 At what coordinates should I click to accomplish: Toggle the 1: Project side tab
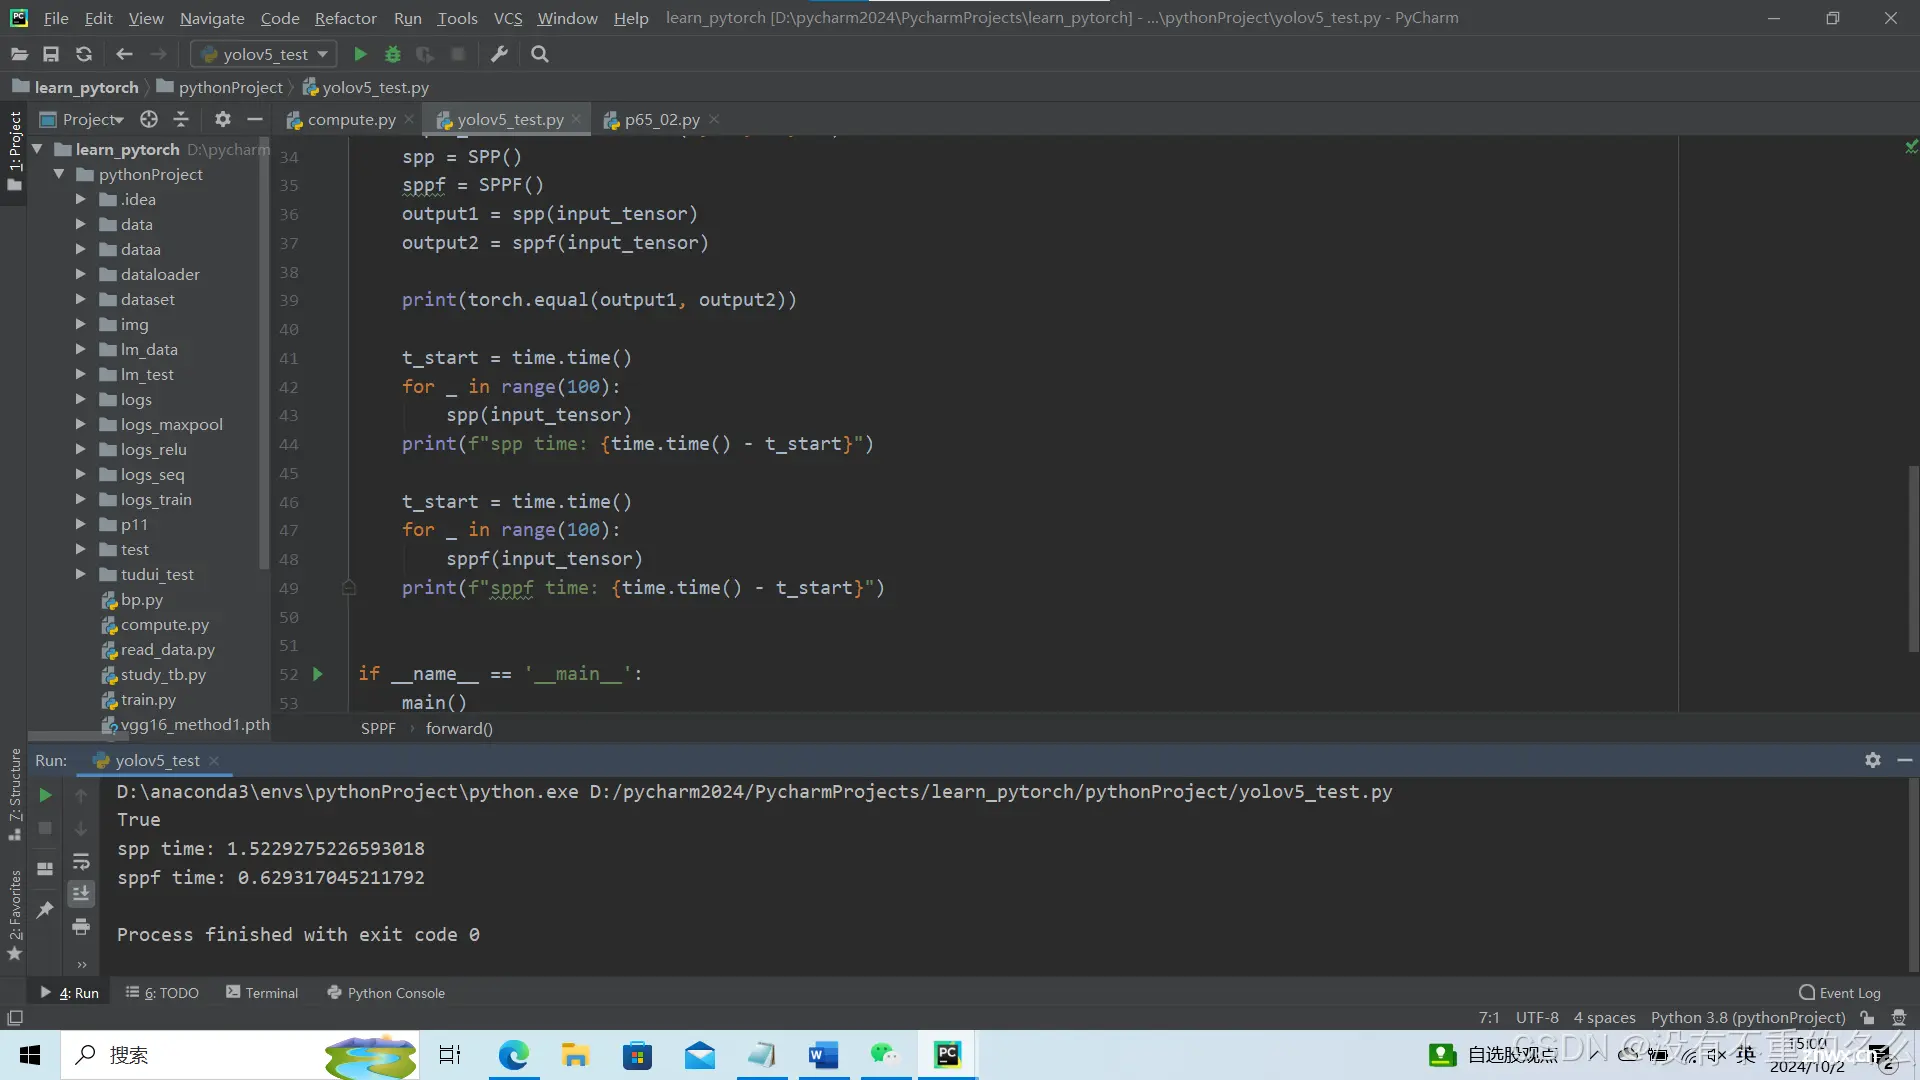coord(15,152)
